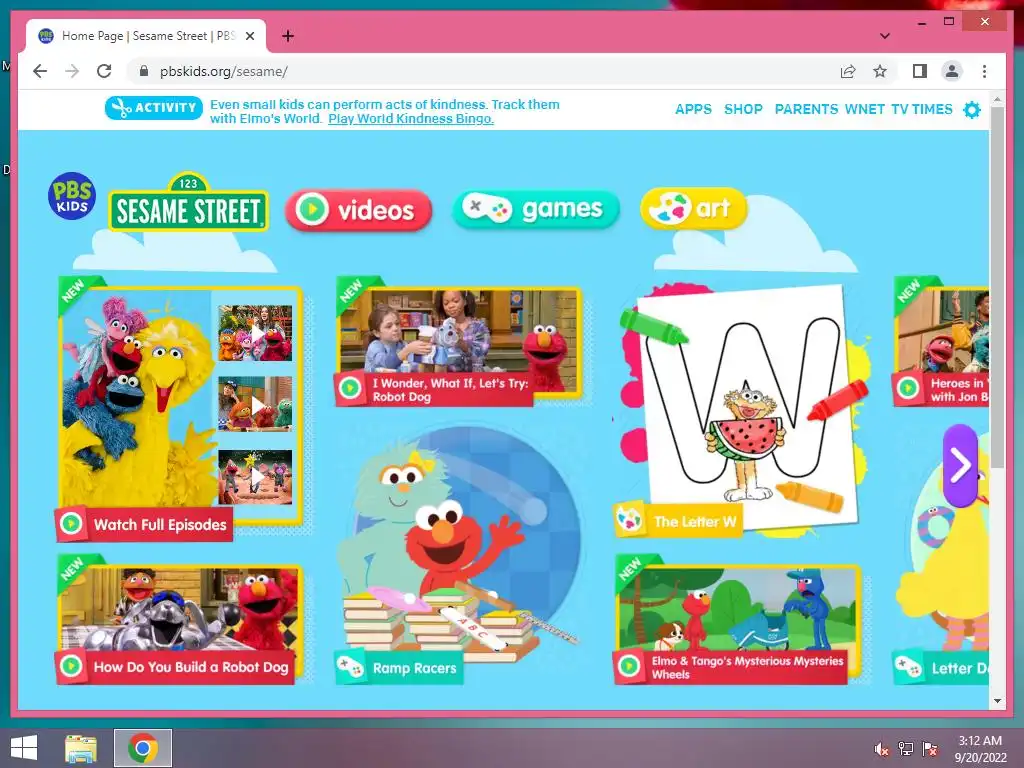This screenshot has width=1024, height=768.
Task: Open the WNET TV TIMES link
Action: tap(899, 109)
